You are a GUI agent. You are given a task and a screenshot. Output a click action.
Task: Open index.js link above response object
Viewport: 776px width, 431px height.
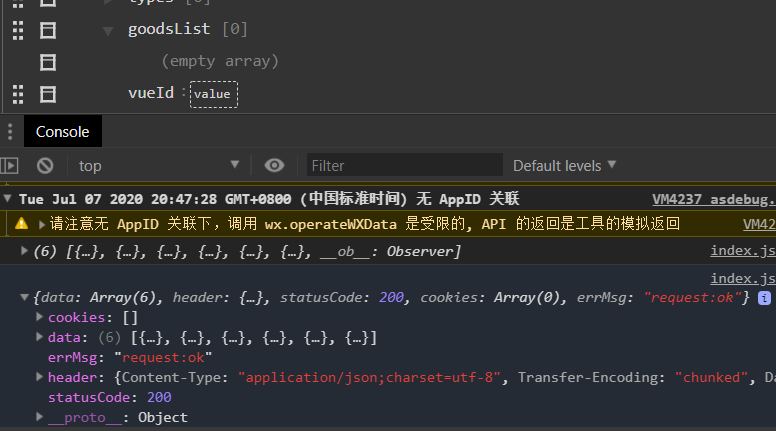click(743, 279)
